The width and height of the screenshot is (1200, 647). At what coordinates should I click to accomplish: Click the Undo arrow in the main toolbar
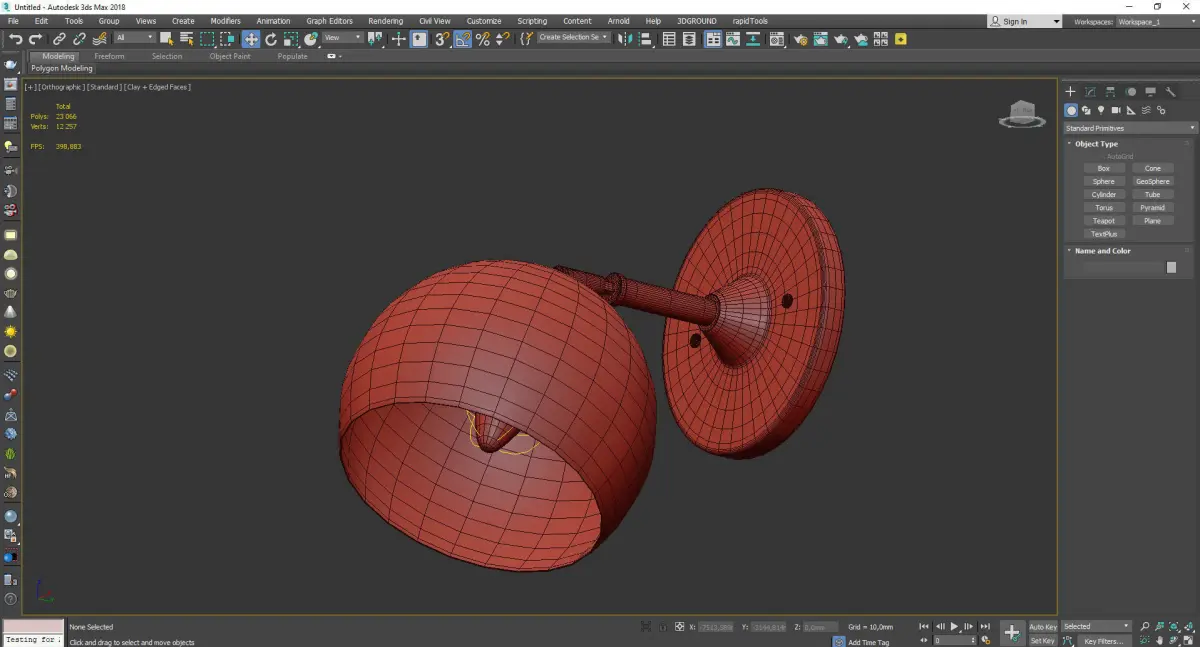point(15,39)
